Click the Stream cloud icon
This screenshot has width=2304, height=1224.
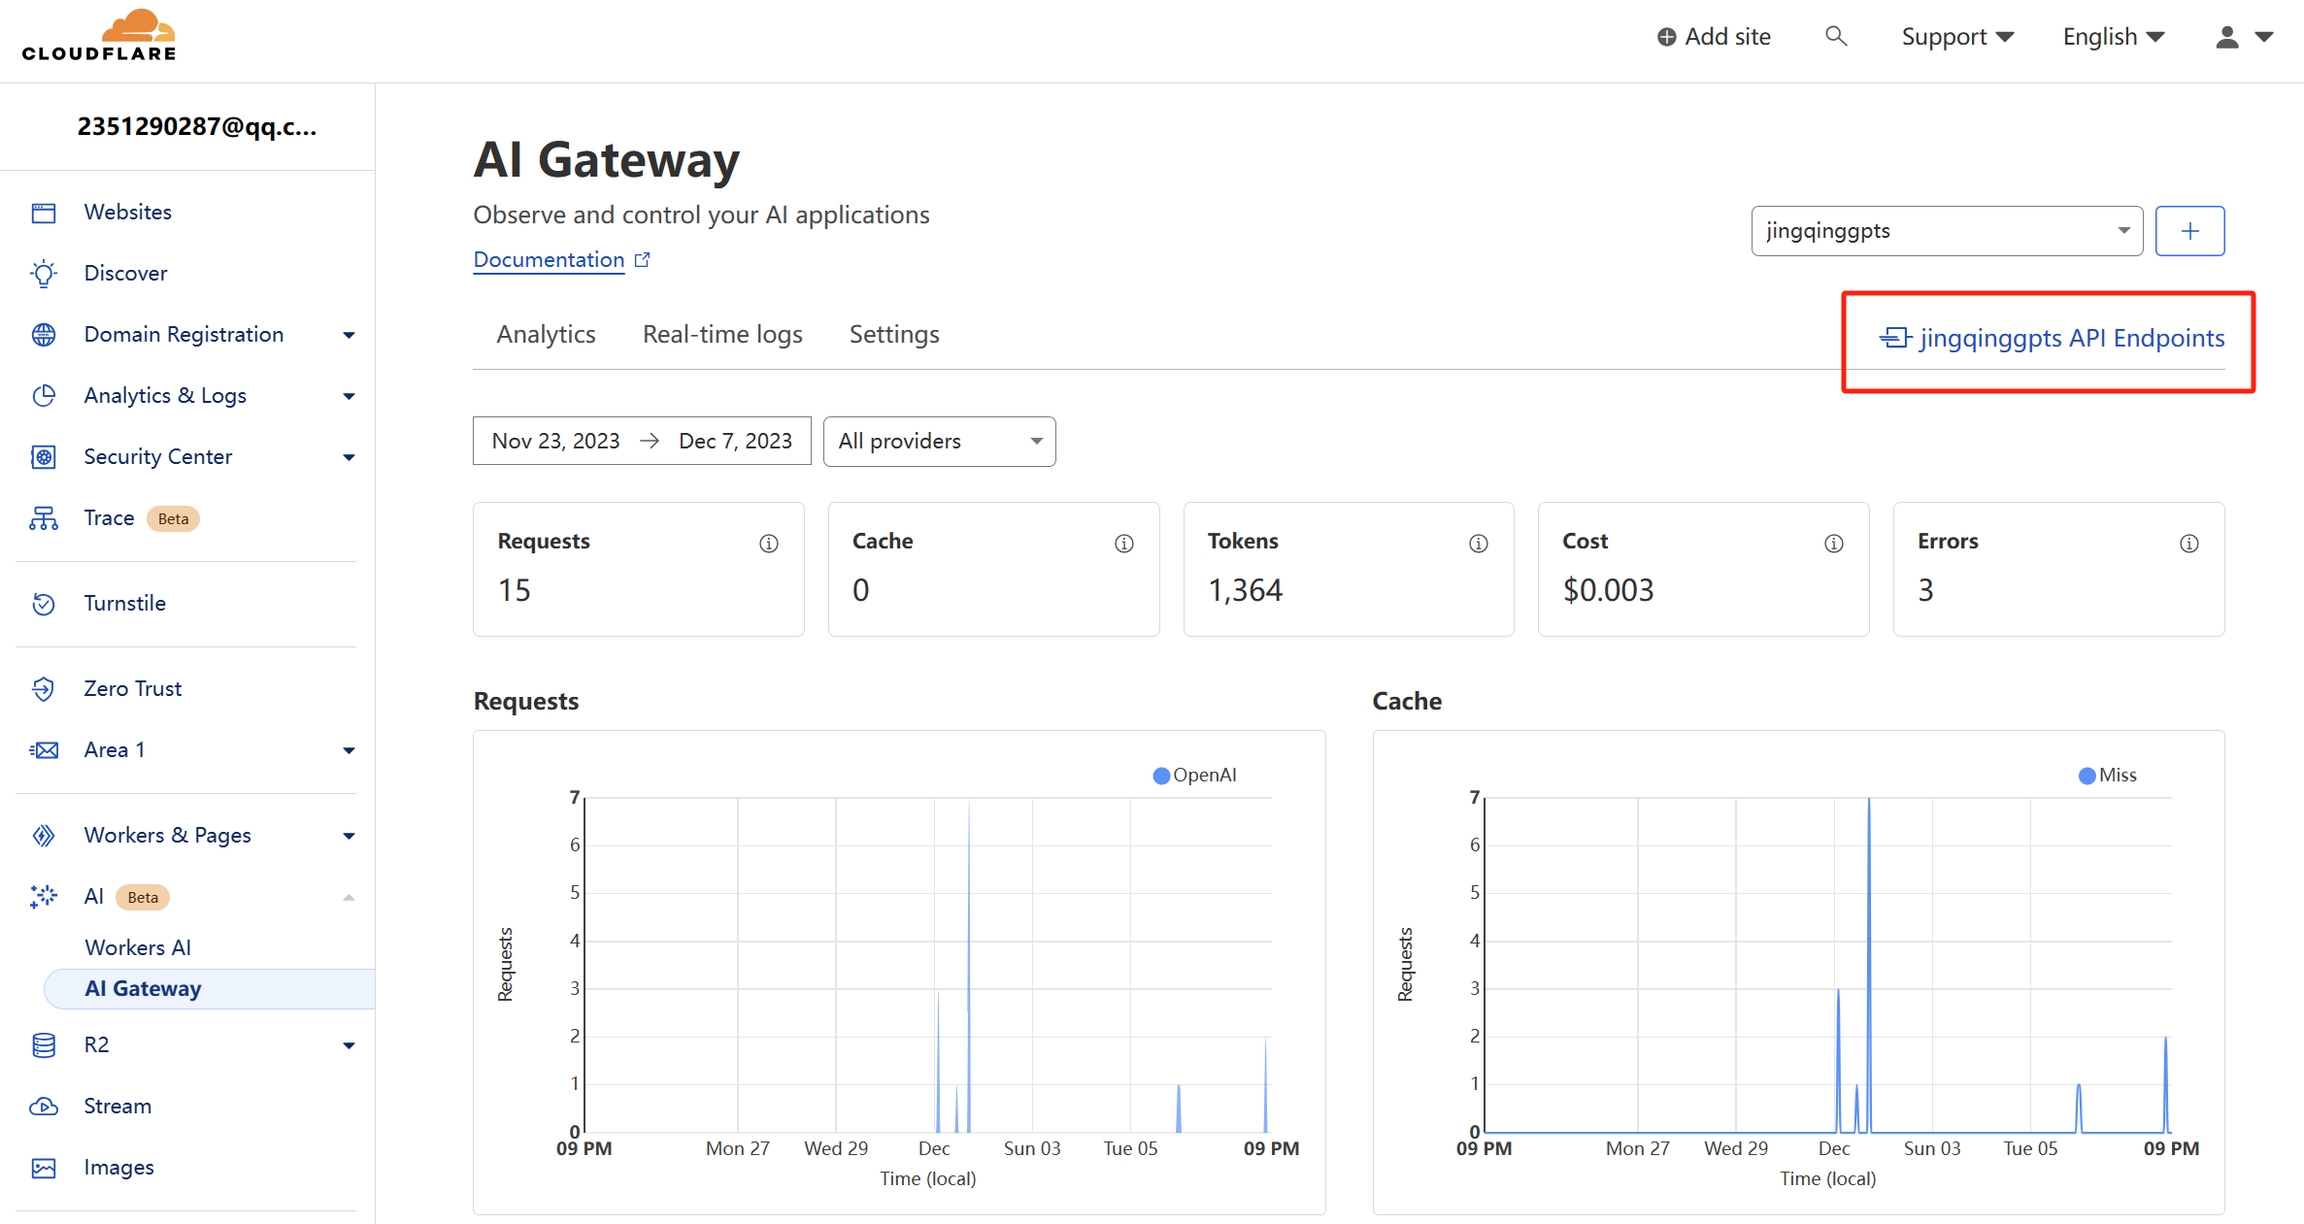pyautogui.click(x=43, y=1106)
